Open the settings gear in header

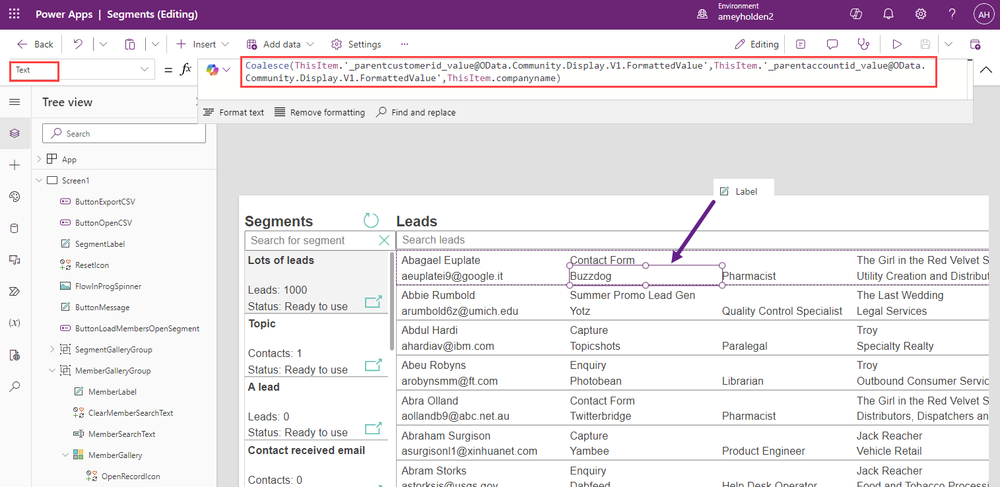(x=920, y=14)
